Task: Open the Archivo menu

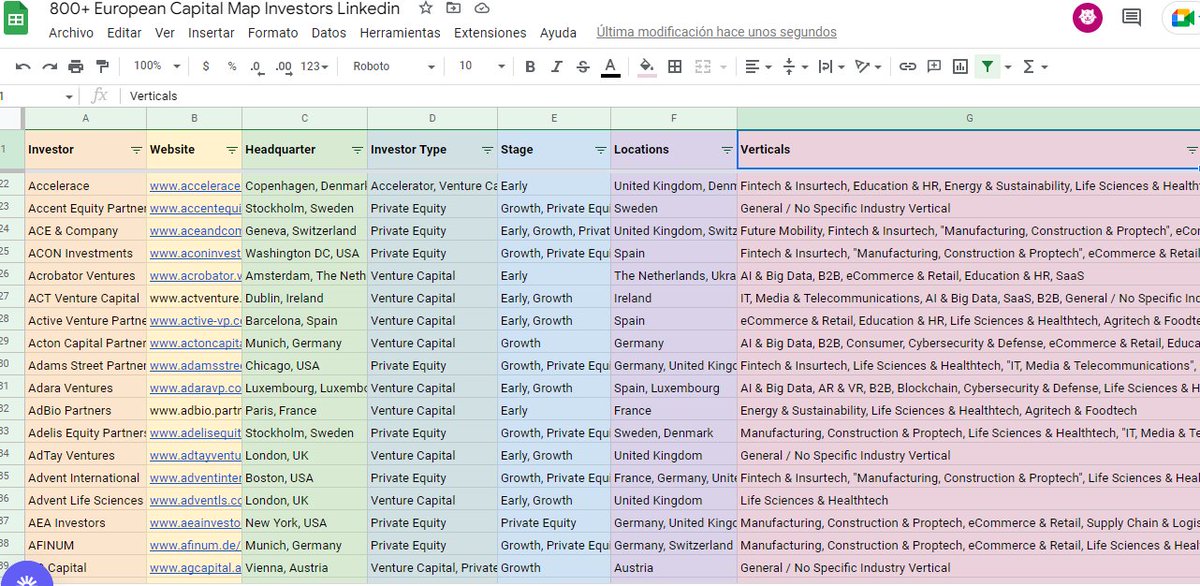Action: click(x=71, y=33)
